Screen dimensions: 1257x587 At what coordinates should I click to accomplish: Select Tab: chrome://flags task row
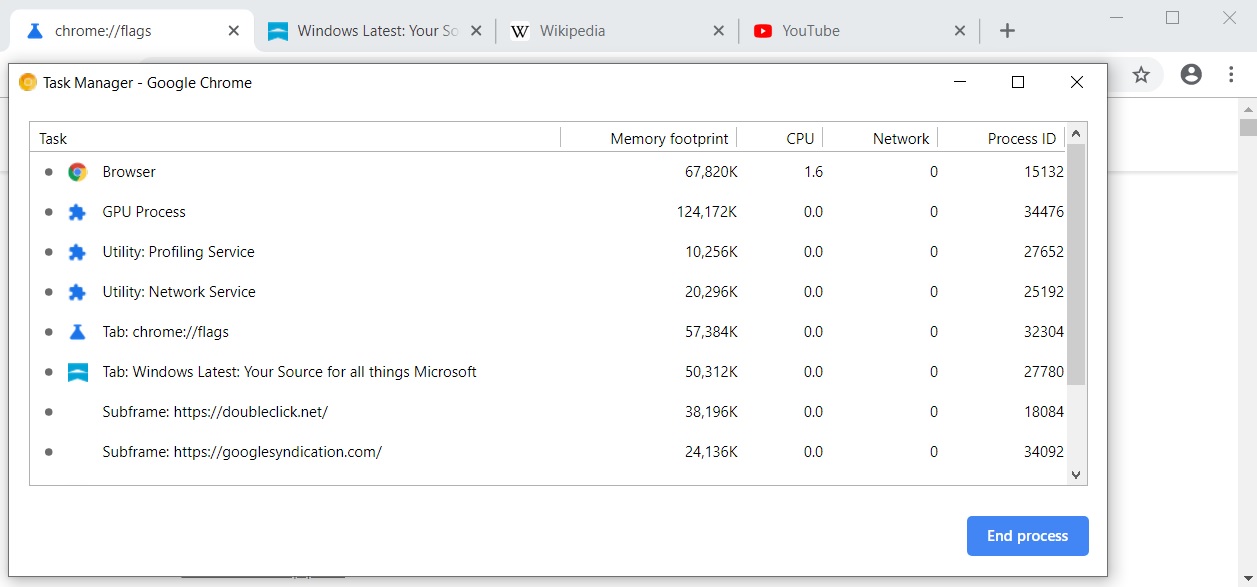tap(548, 332)
